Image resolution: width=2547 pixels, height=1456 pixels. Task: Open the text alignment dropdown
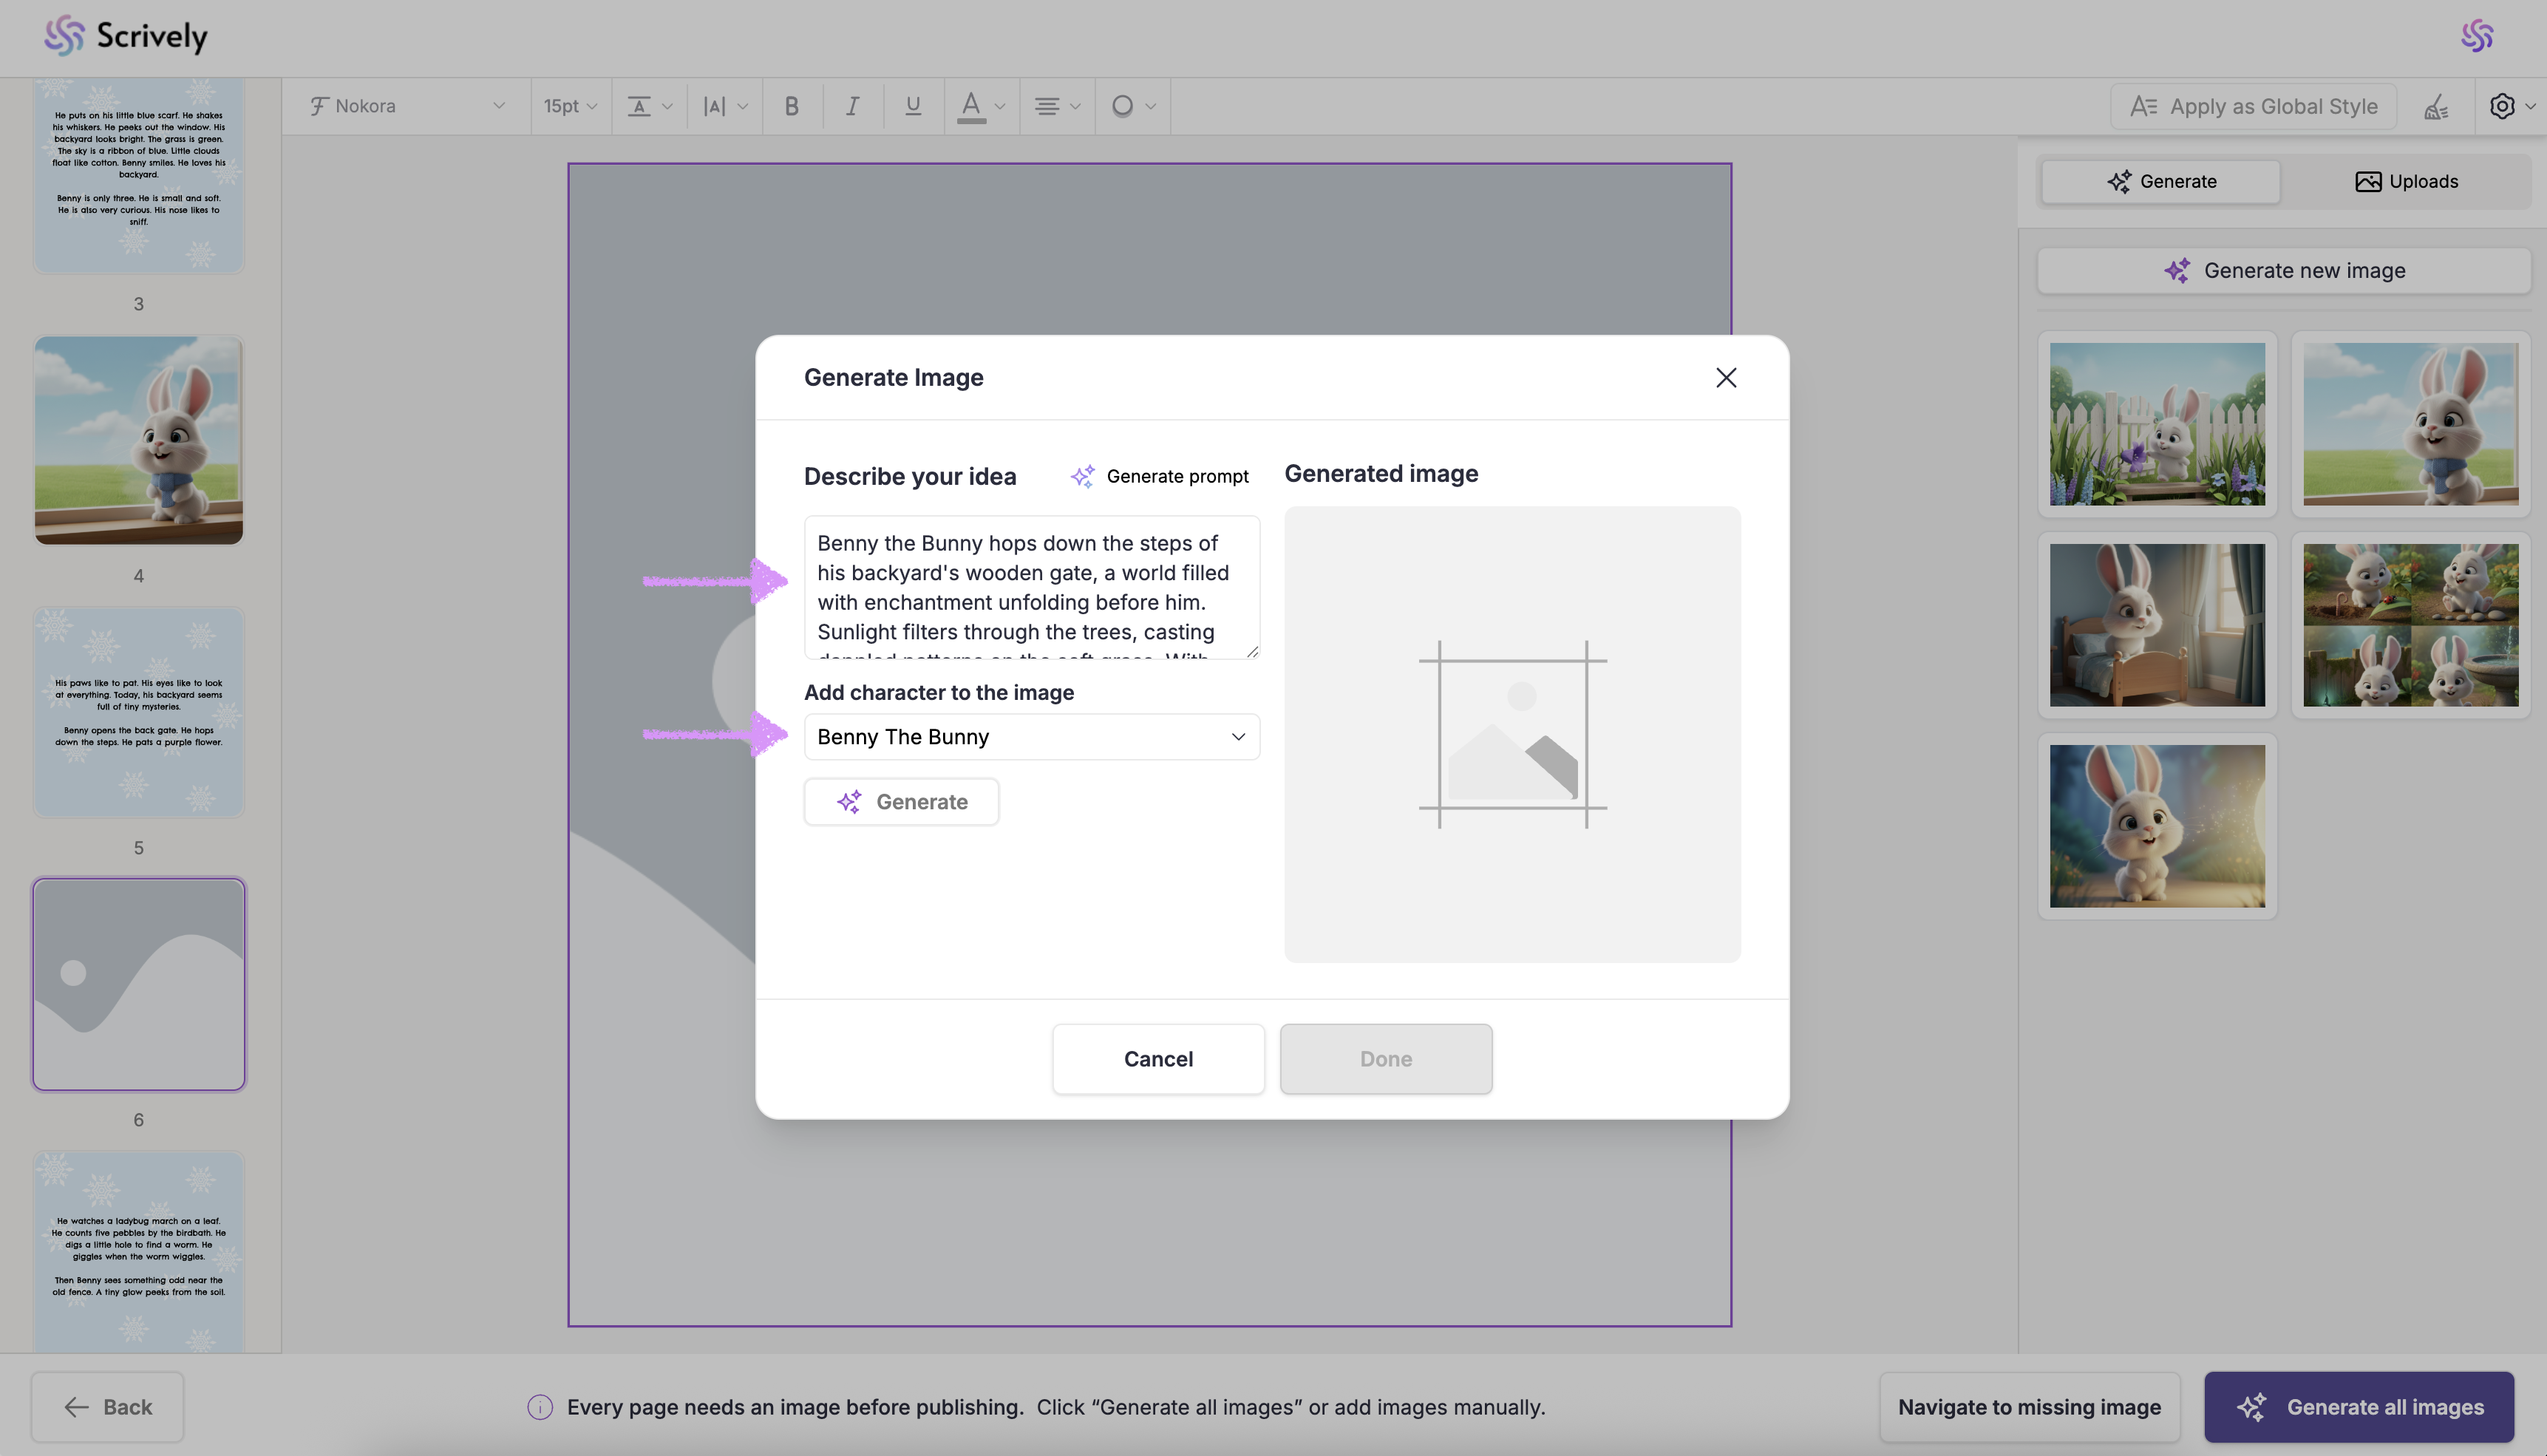1057,106
